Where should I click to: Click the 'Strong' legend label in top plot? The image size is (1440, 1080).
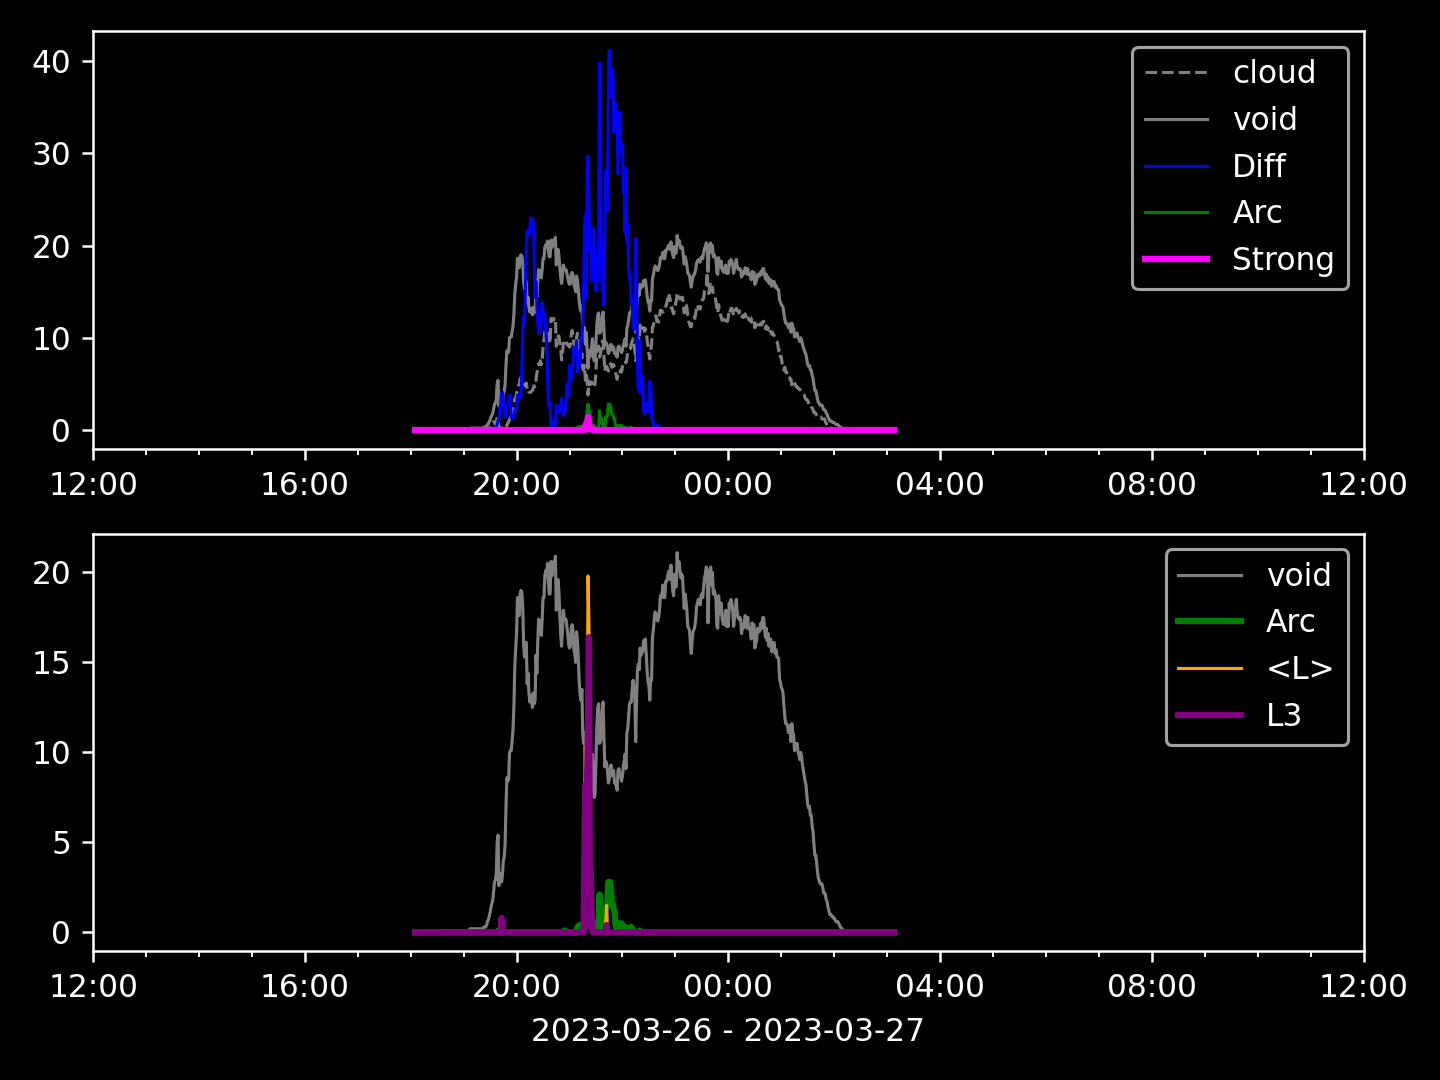click(1283, 259)
